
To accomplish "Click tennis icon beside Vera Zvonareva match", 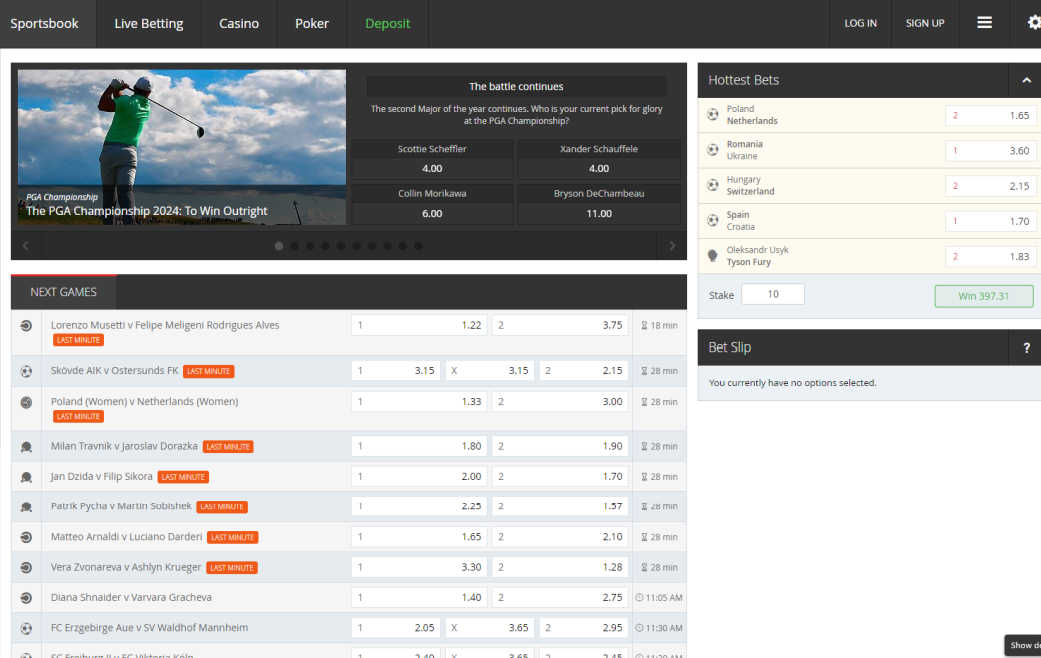I will pyautogui.click(x=26, y=568).
